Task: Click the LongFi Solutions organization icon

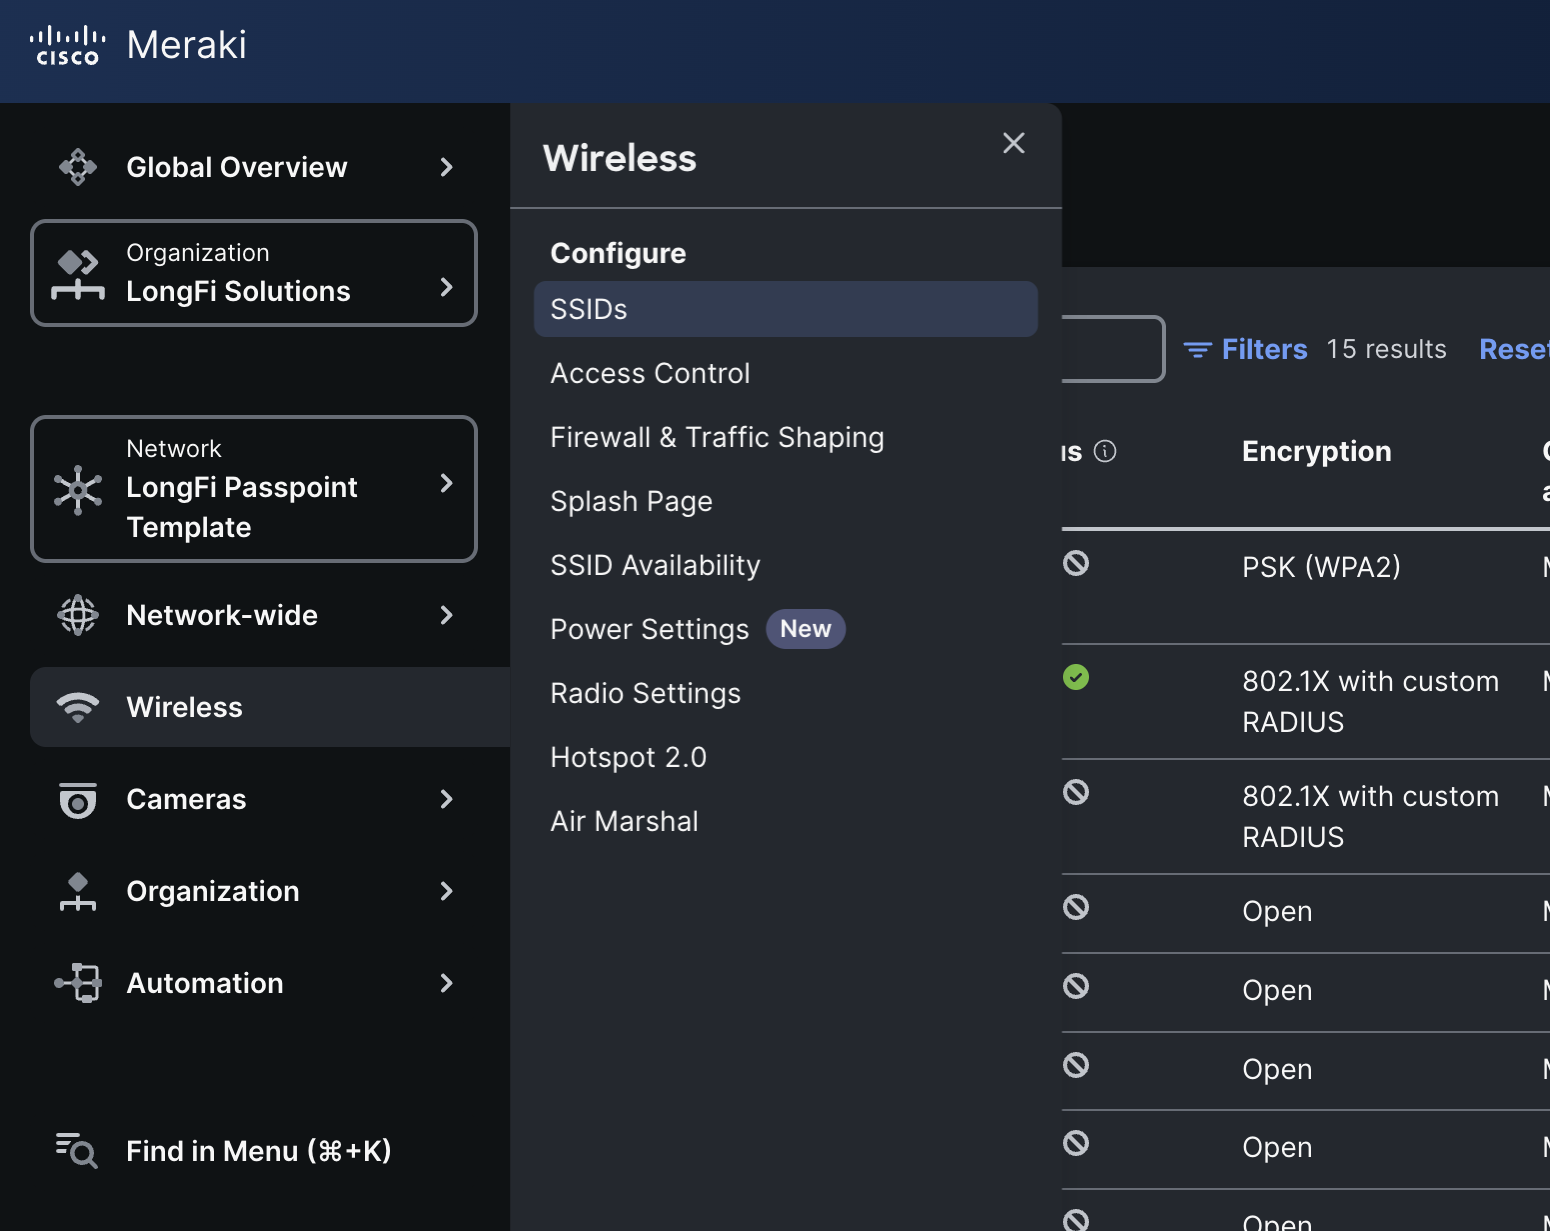Action: [x=78, y=274]
